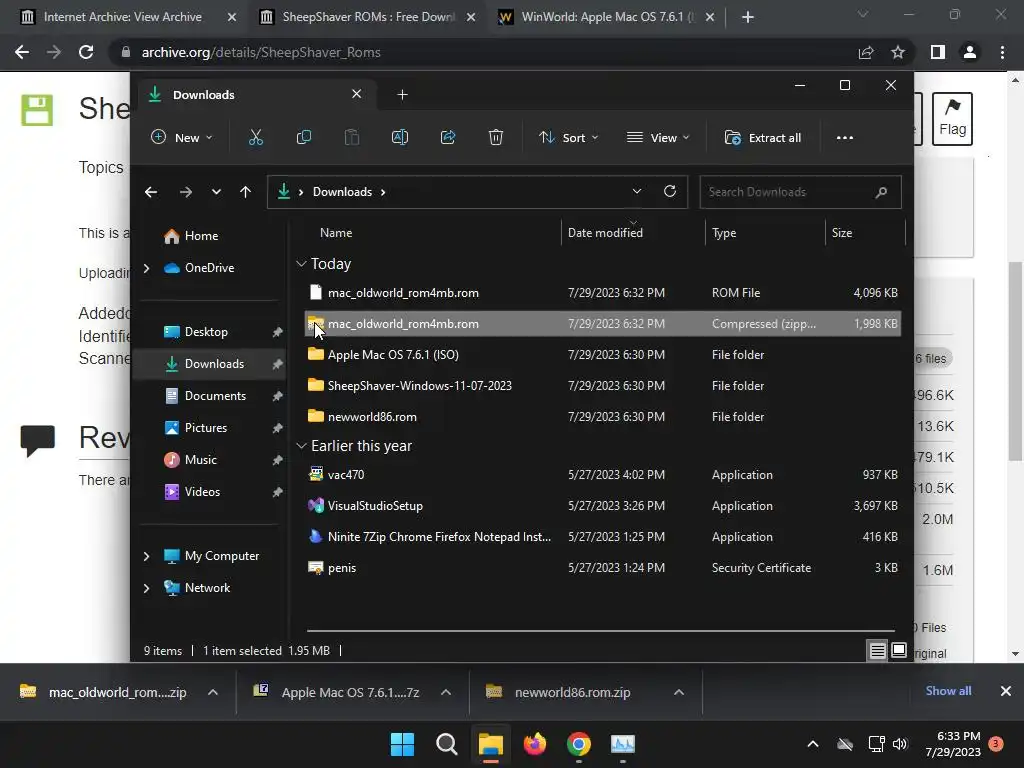
Task: Switch to WinWorld Apple Mac OS 7.6.1 tab
Action: pos(607,17)
